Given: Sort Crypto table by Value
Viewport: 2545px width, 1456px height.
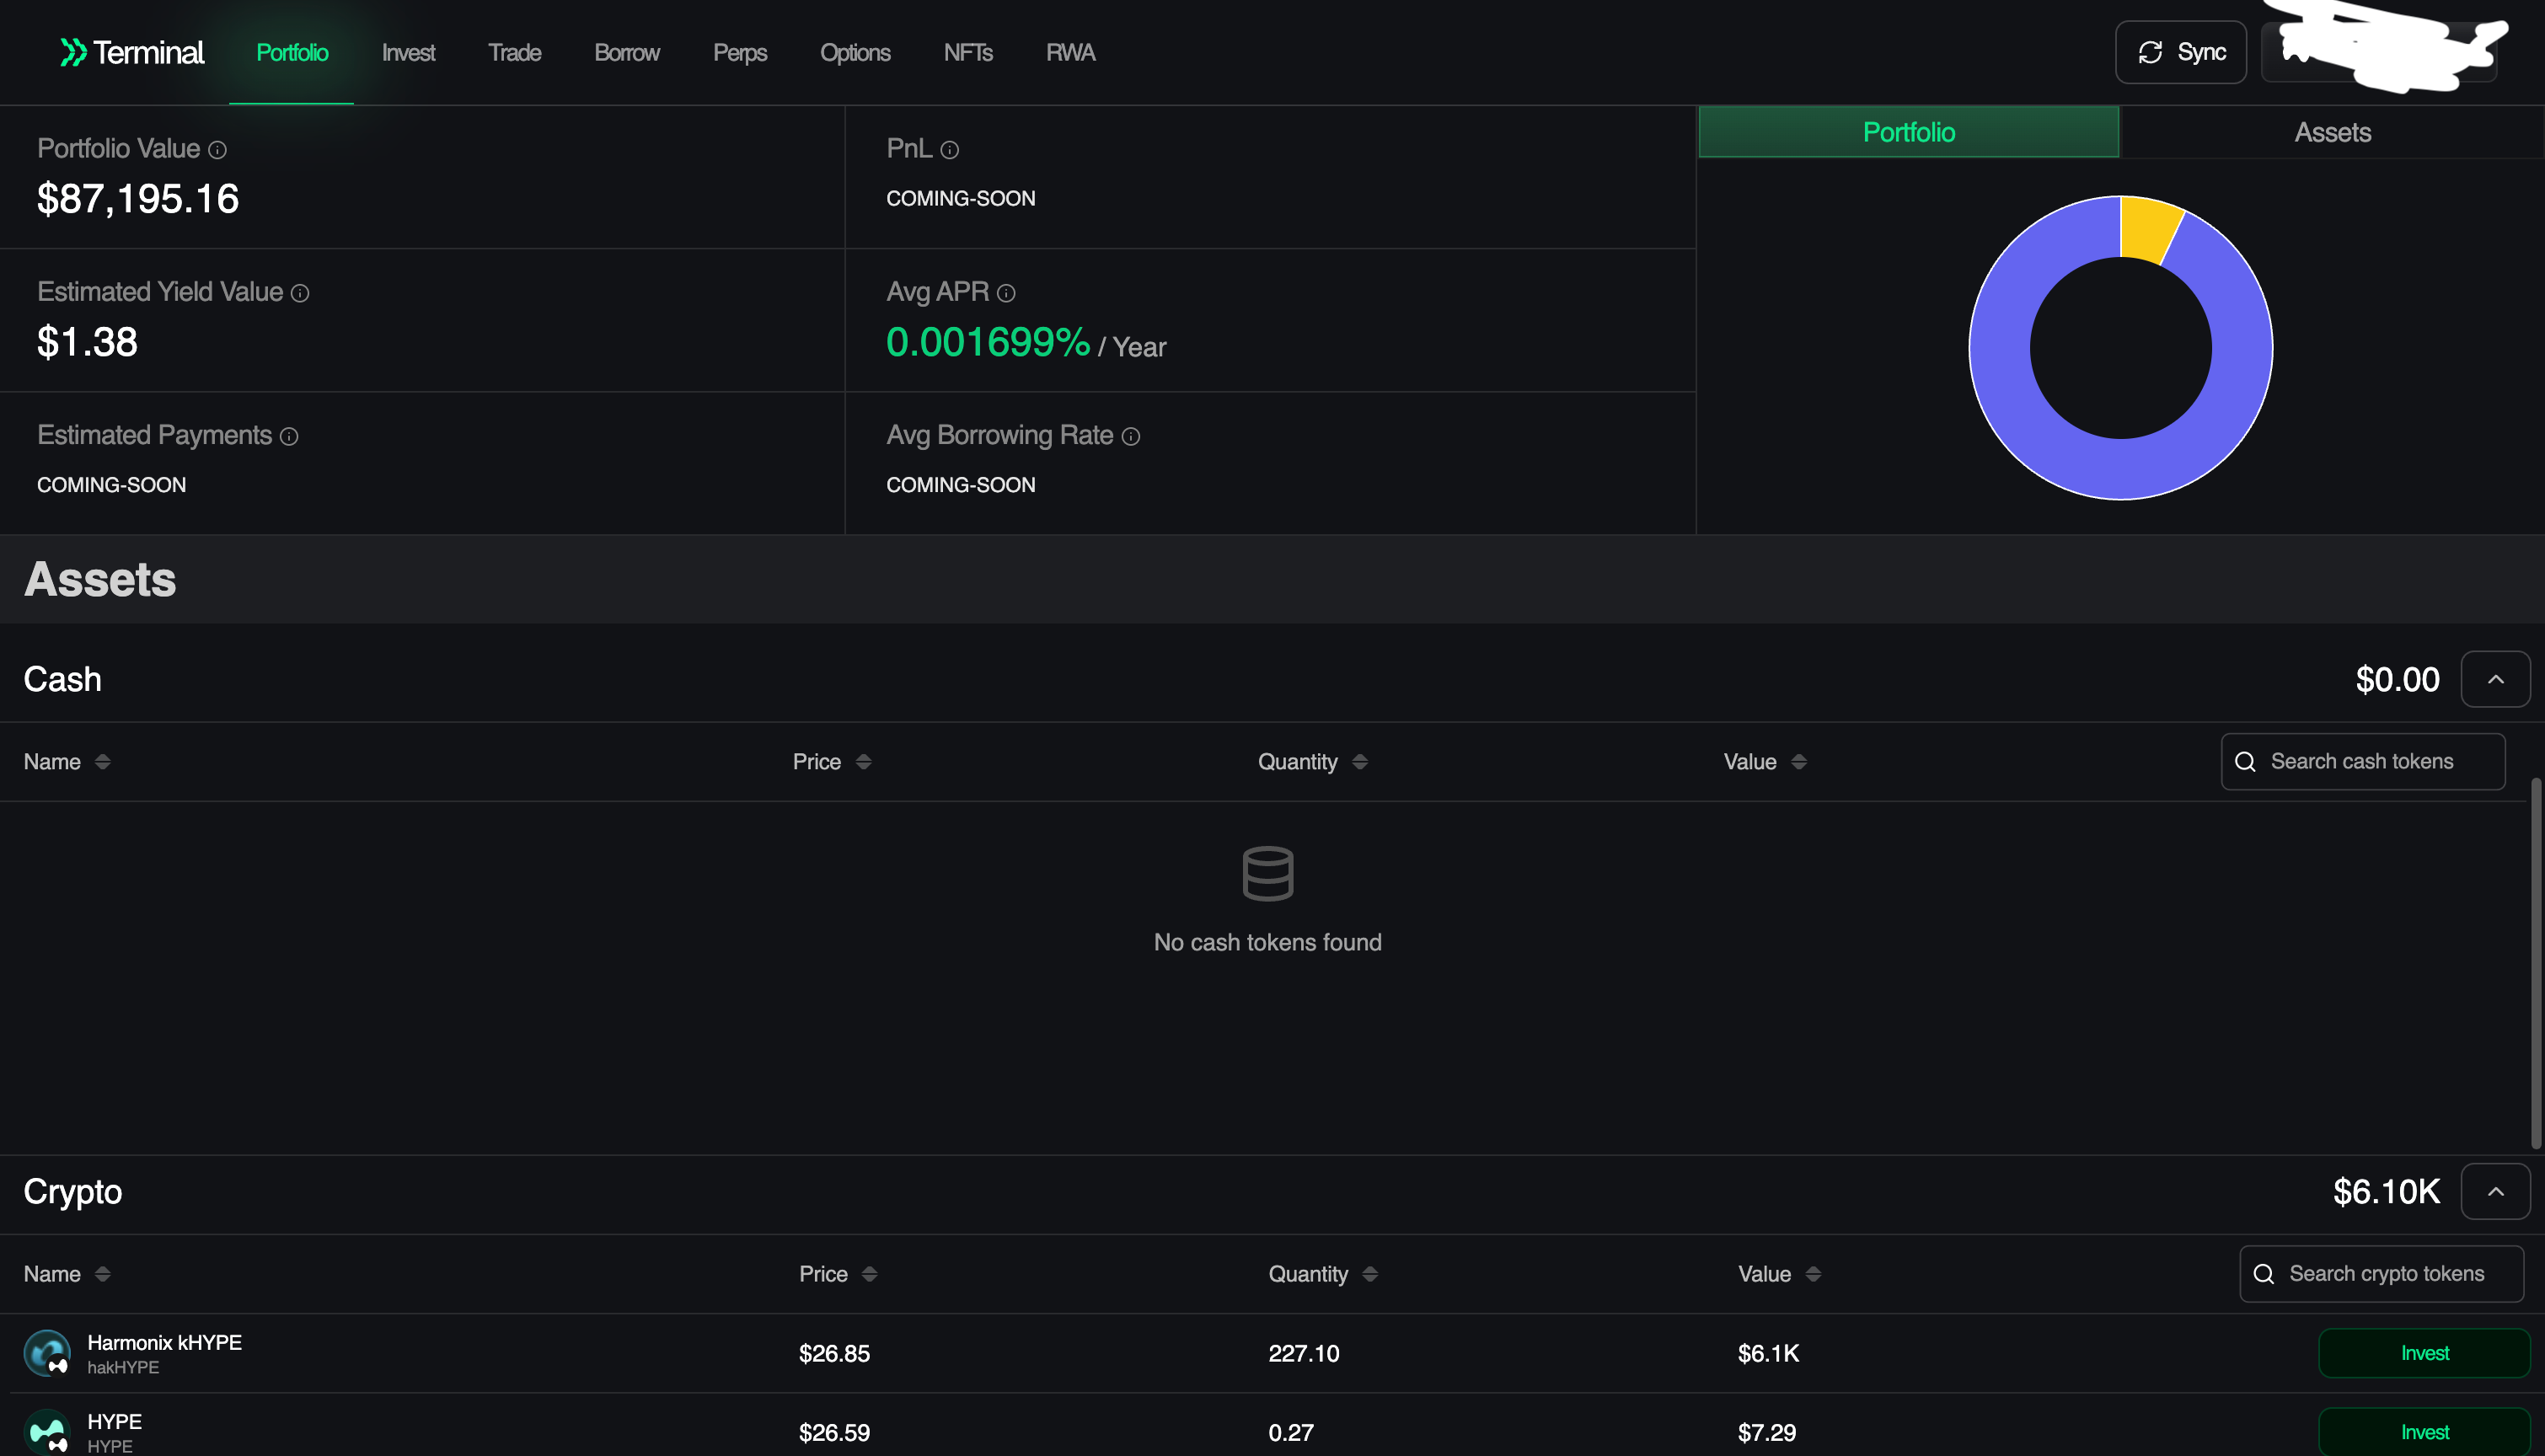Looking at the screenshot, I should tap(1813, 1274).
